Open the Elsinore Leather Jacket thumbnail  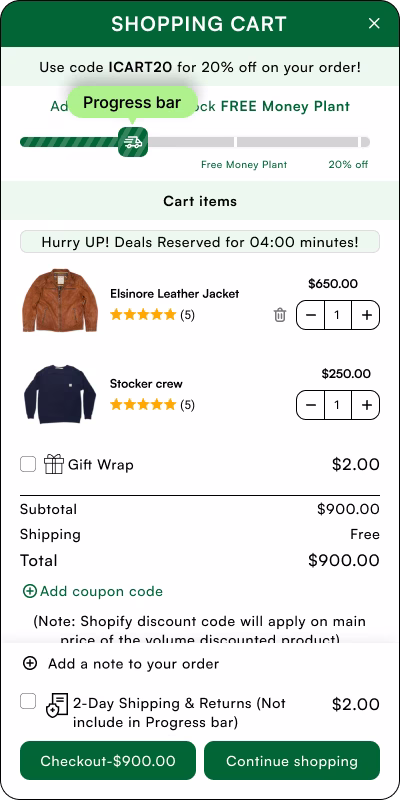[x=60, y=300]
